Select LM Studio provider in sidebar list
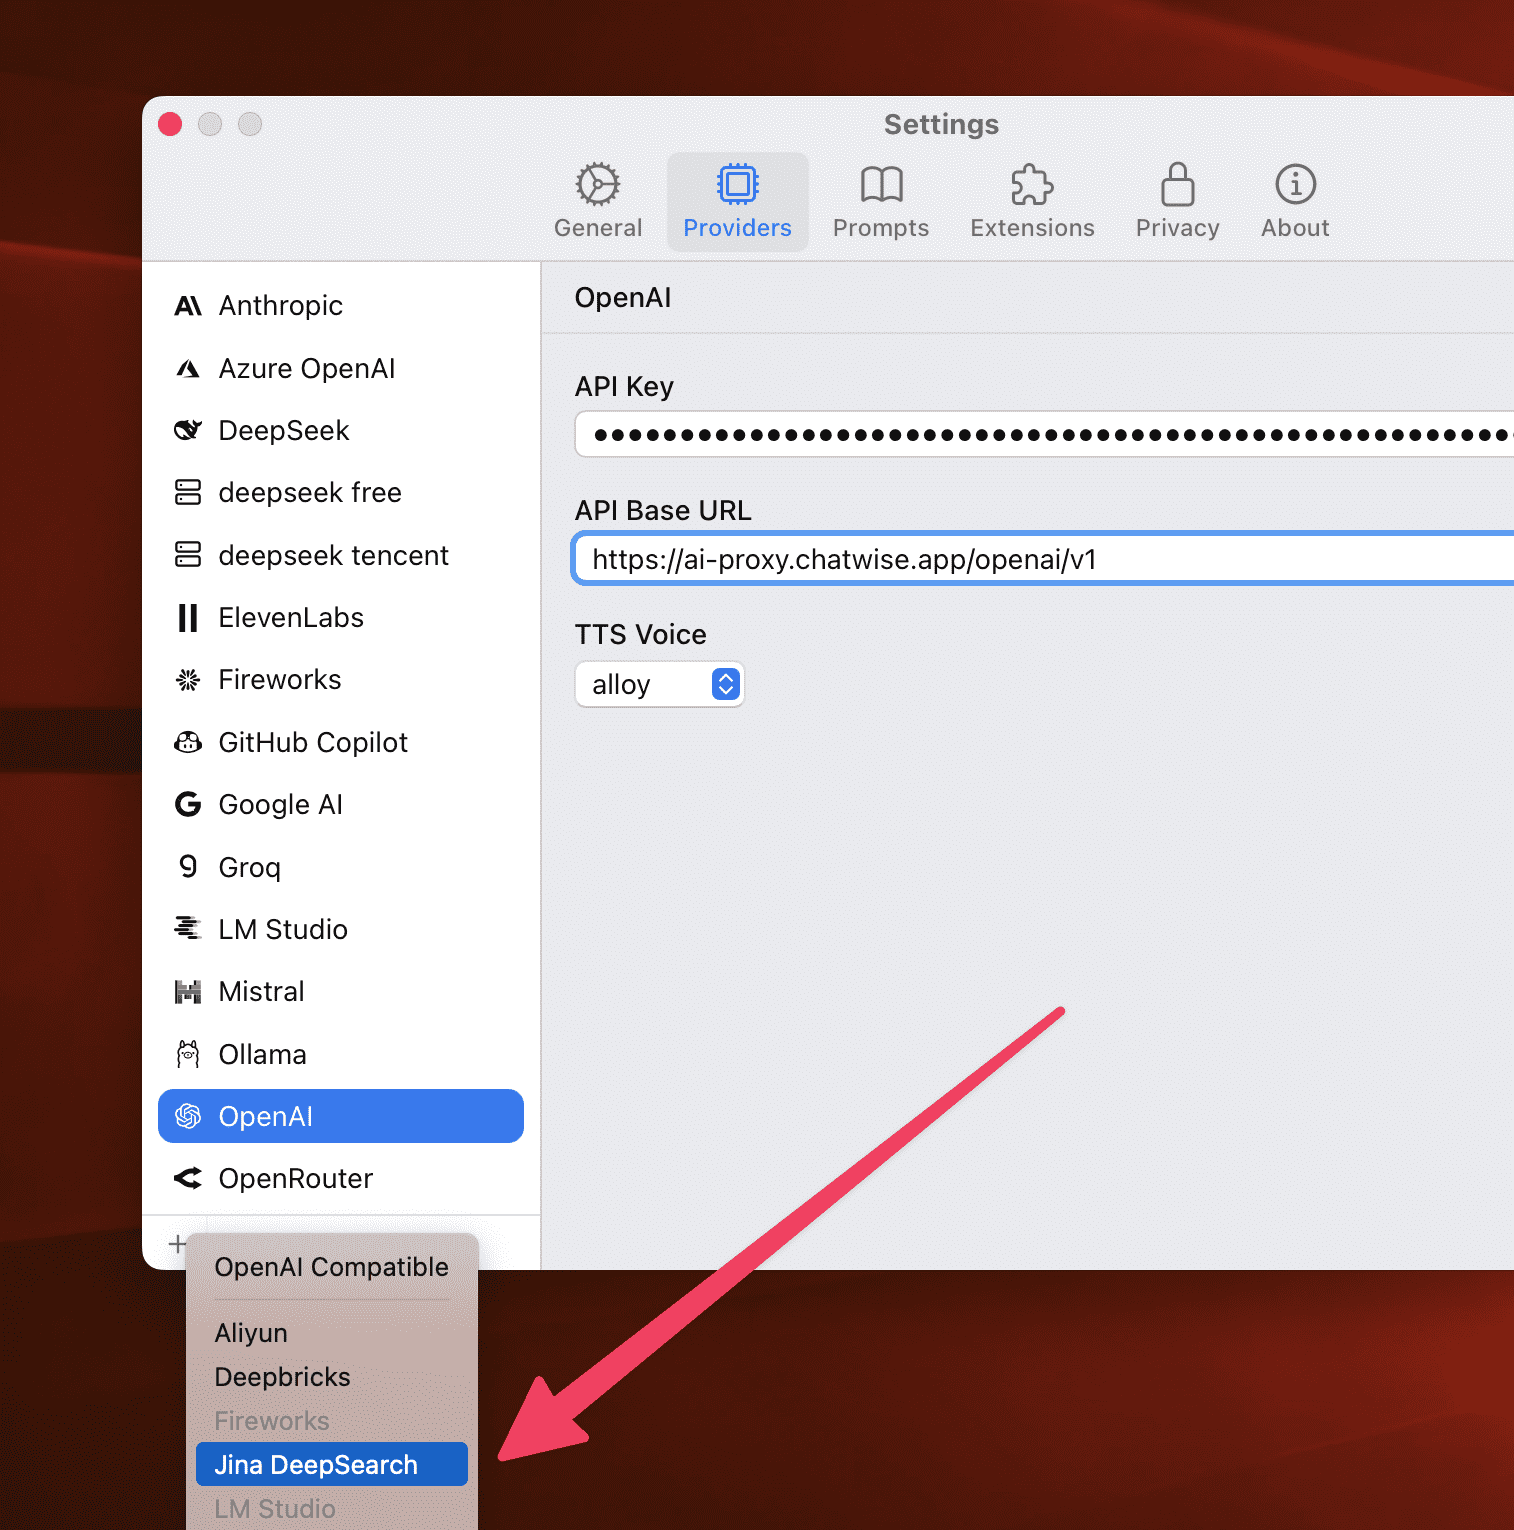Viewport: 1514px width, 1530px height. (x=341, y=929)
